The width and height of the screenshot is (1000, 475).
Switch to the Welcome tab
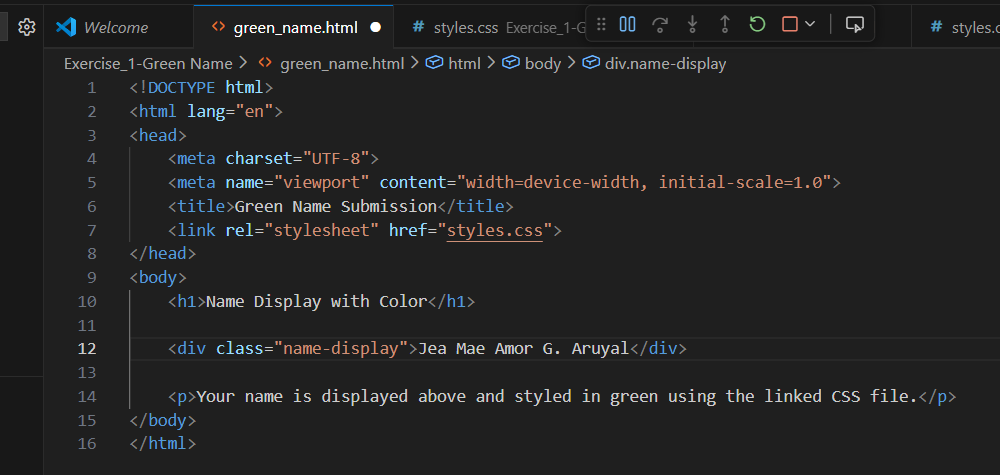point(115,28)
